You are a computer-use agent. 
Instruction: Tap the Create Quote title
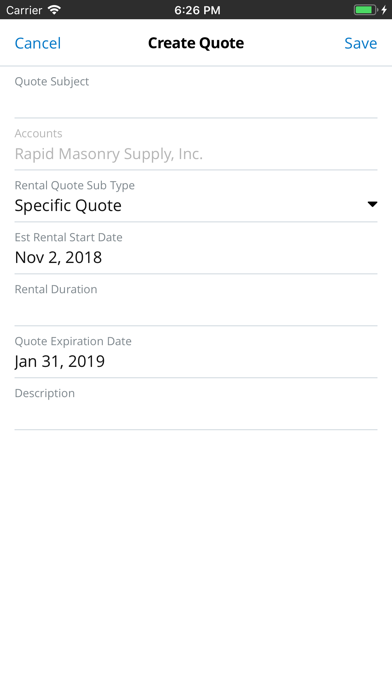coord(196,43)
